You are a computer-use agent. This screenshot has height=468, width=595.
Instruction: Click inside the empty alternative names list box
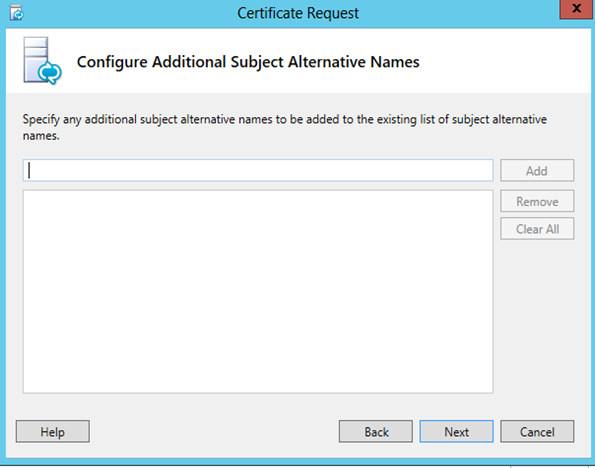[x=258, y=292]
